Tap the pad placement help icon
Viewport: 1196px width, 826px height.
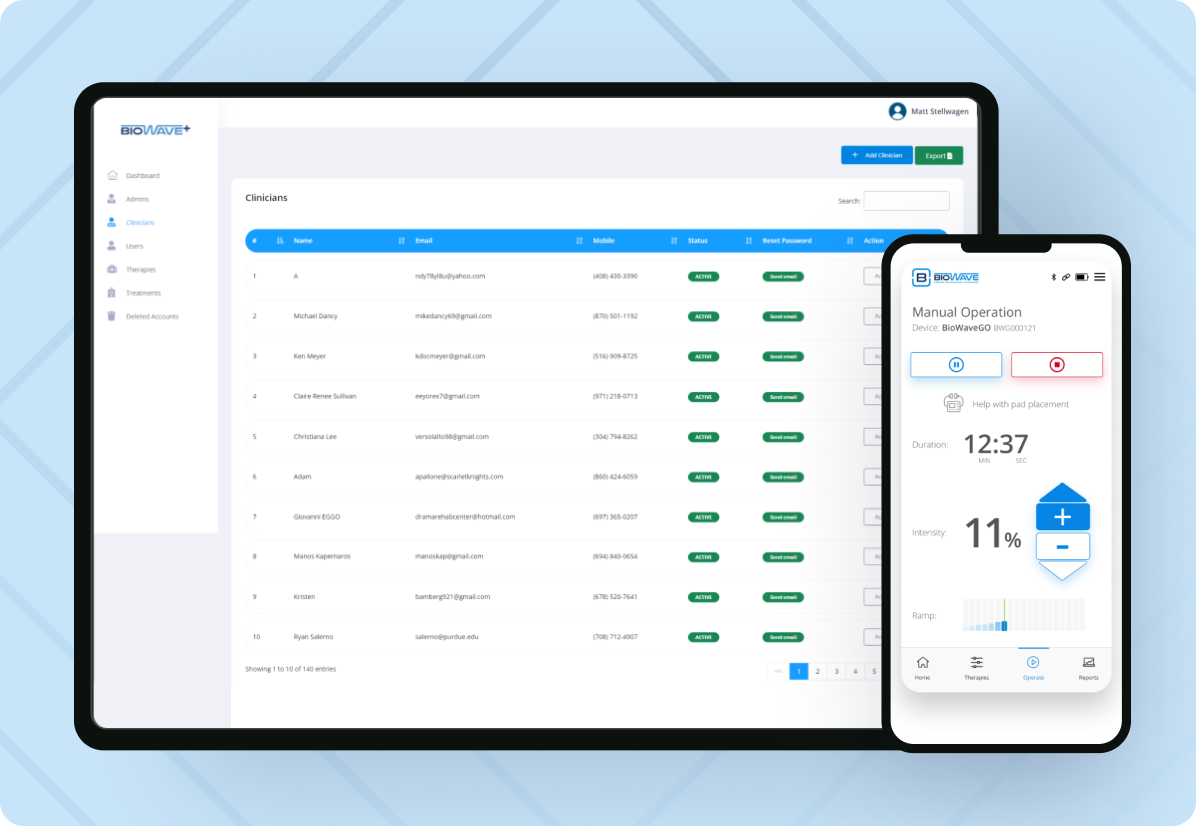tap(953, 404)
